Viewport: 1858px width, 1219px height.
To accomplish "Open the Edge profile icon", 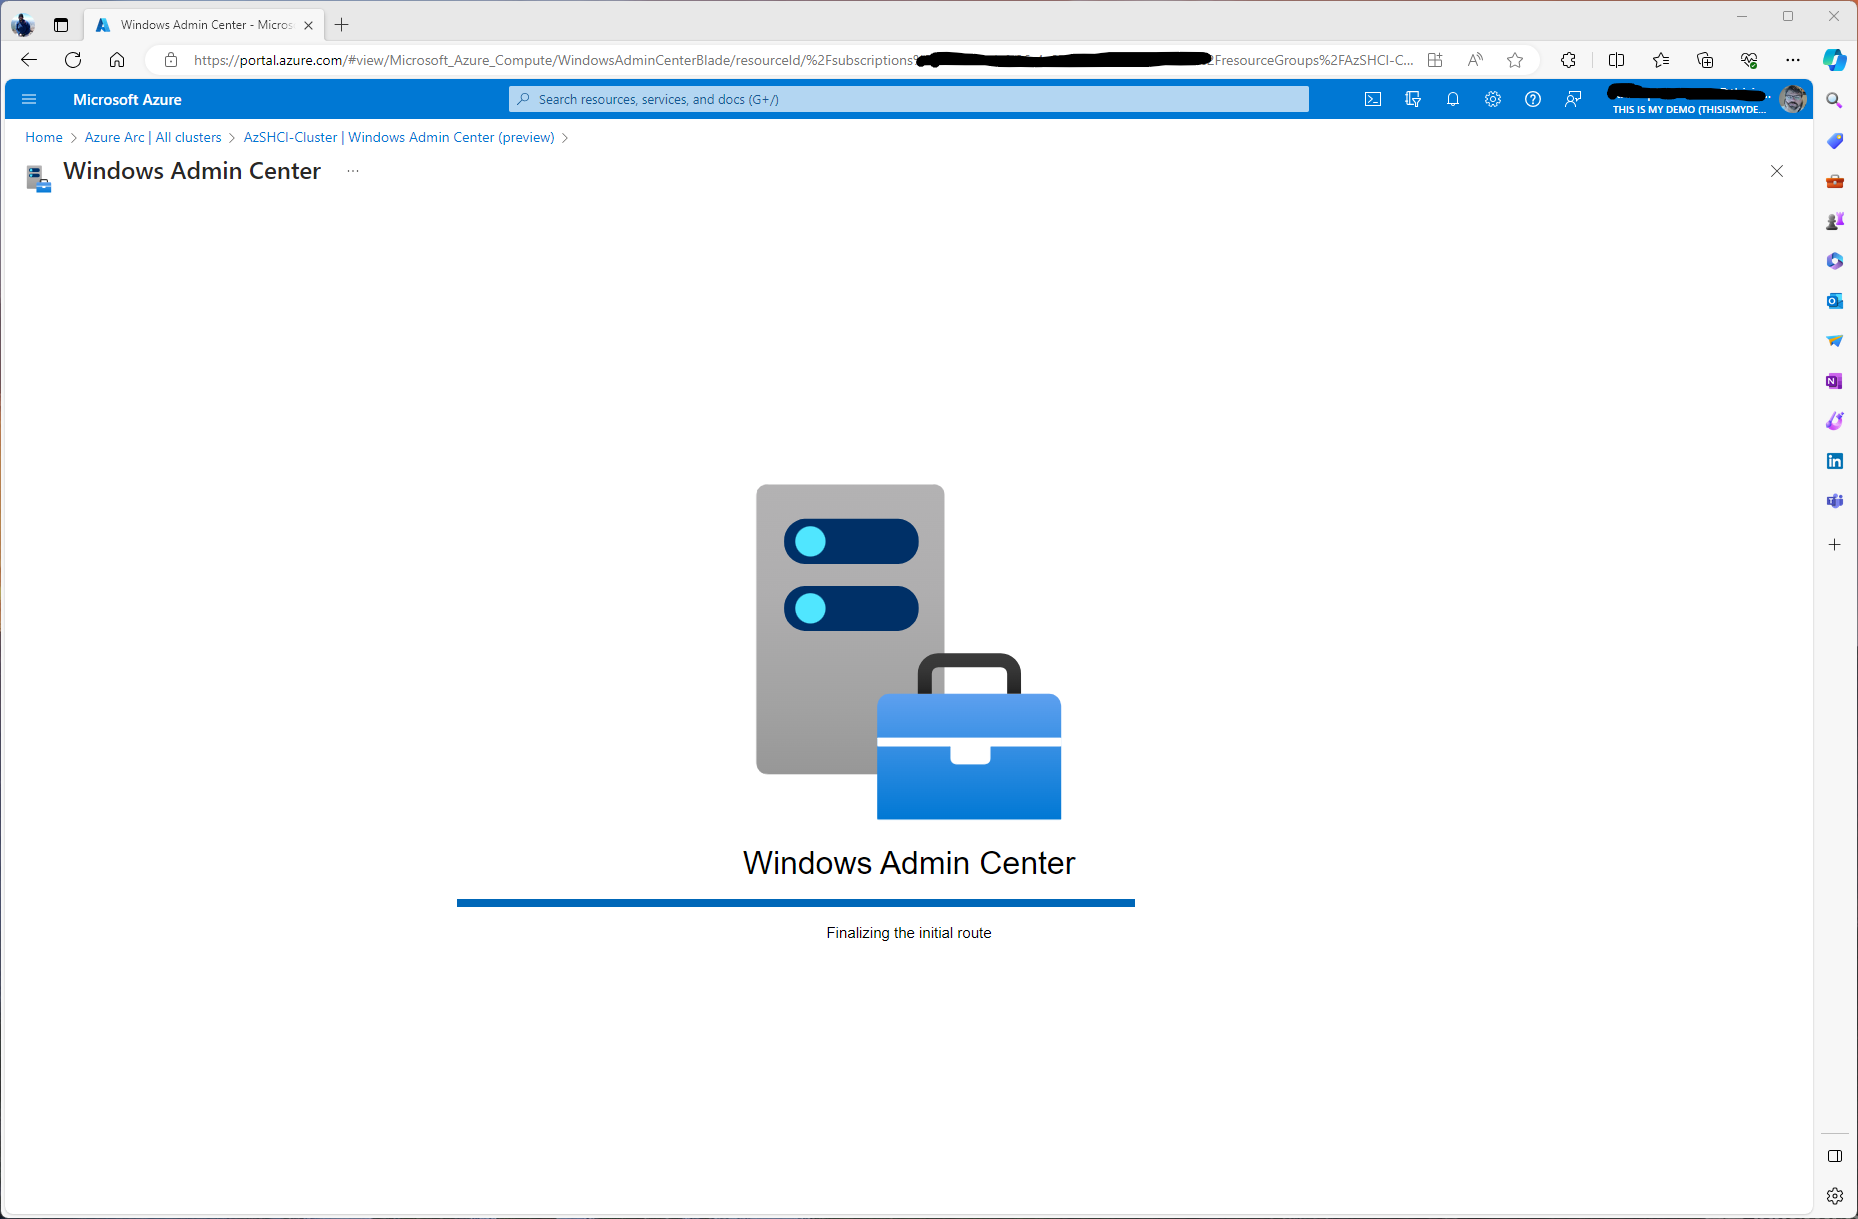I will (22, 25).
